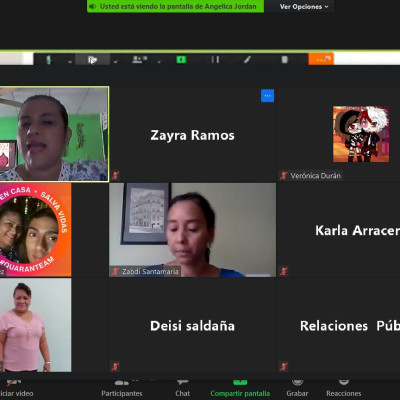Screen dimensions: 400x400
Task: Open the Participantes panel
Action: coord(122,389)
